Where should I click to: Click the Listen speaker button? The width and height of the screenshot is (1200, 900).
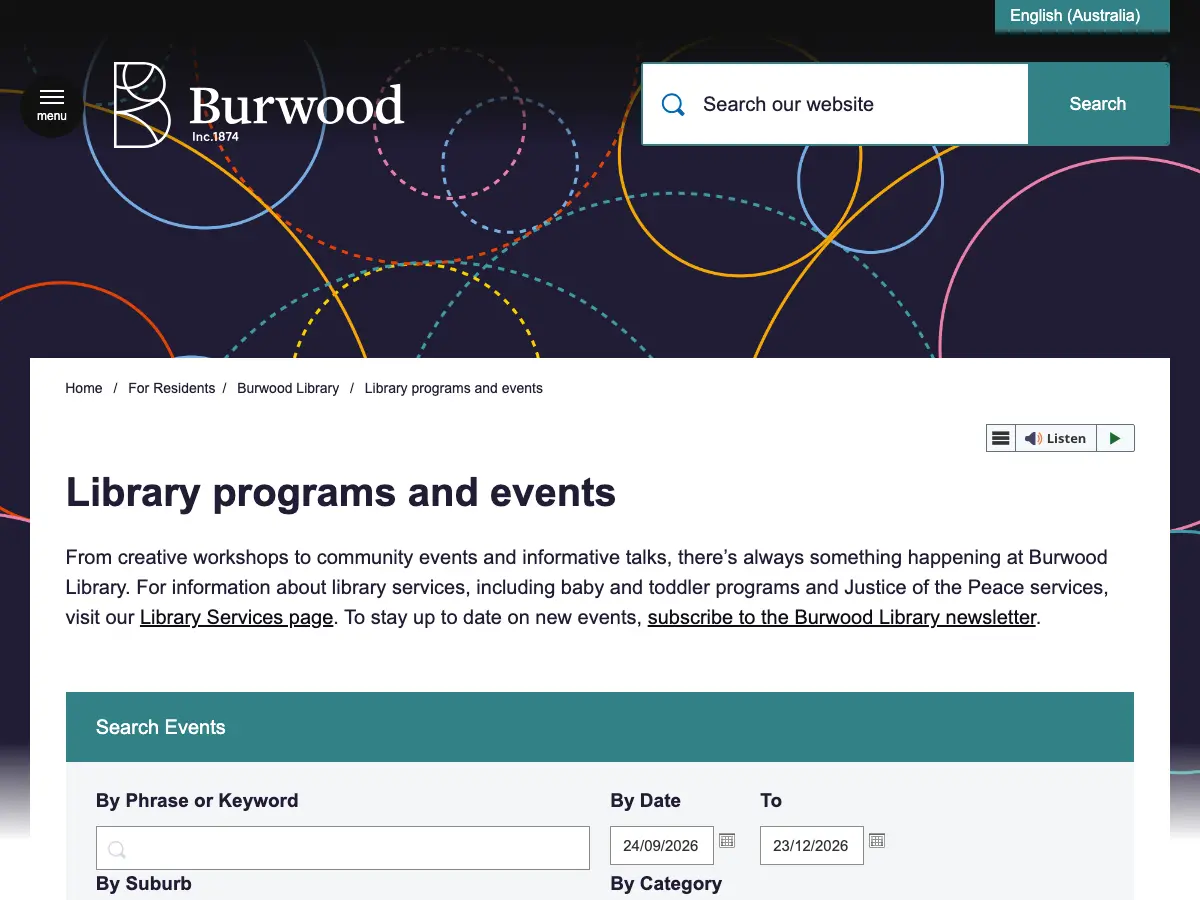click(1056, 438)
